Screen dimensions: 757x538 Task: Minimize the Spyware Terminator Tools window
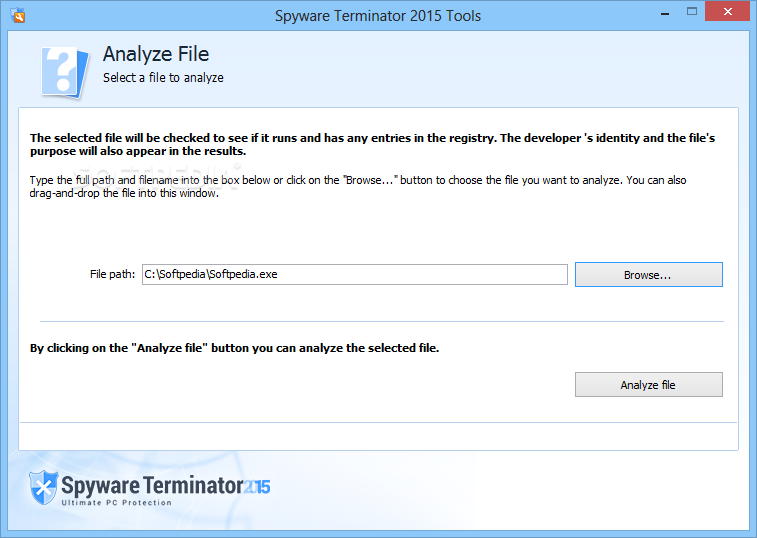point(665,13)
